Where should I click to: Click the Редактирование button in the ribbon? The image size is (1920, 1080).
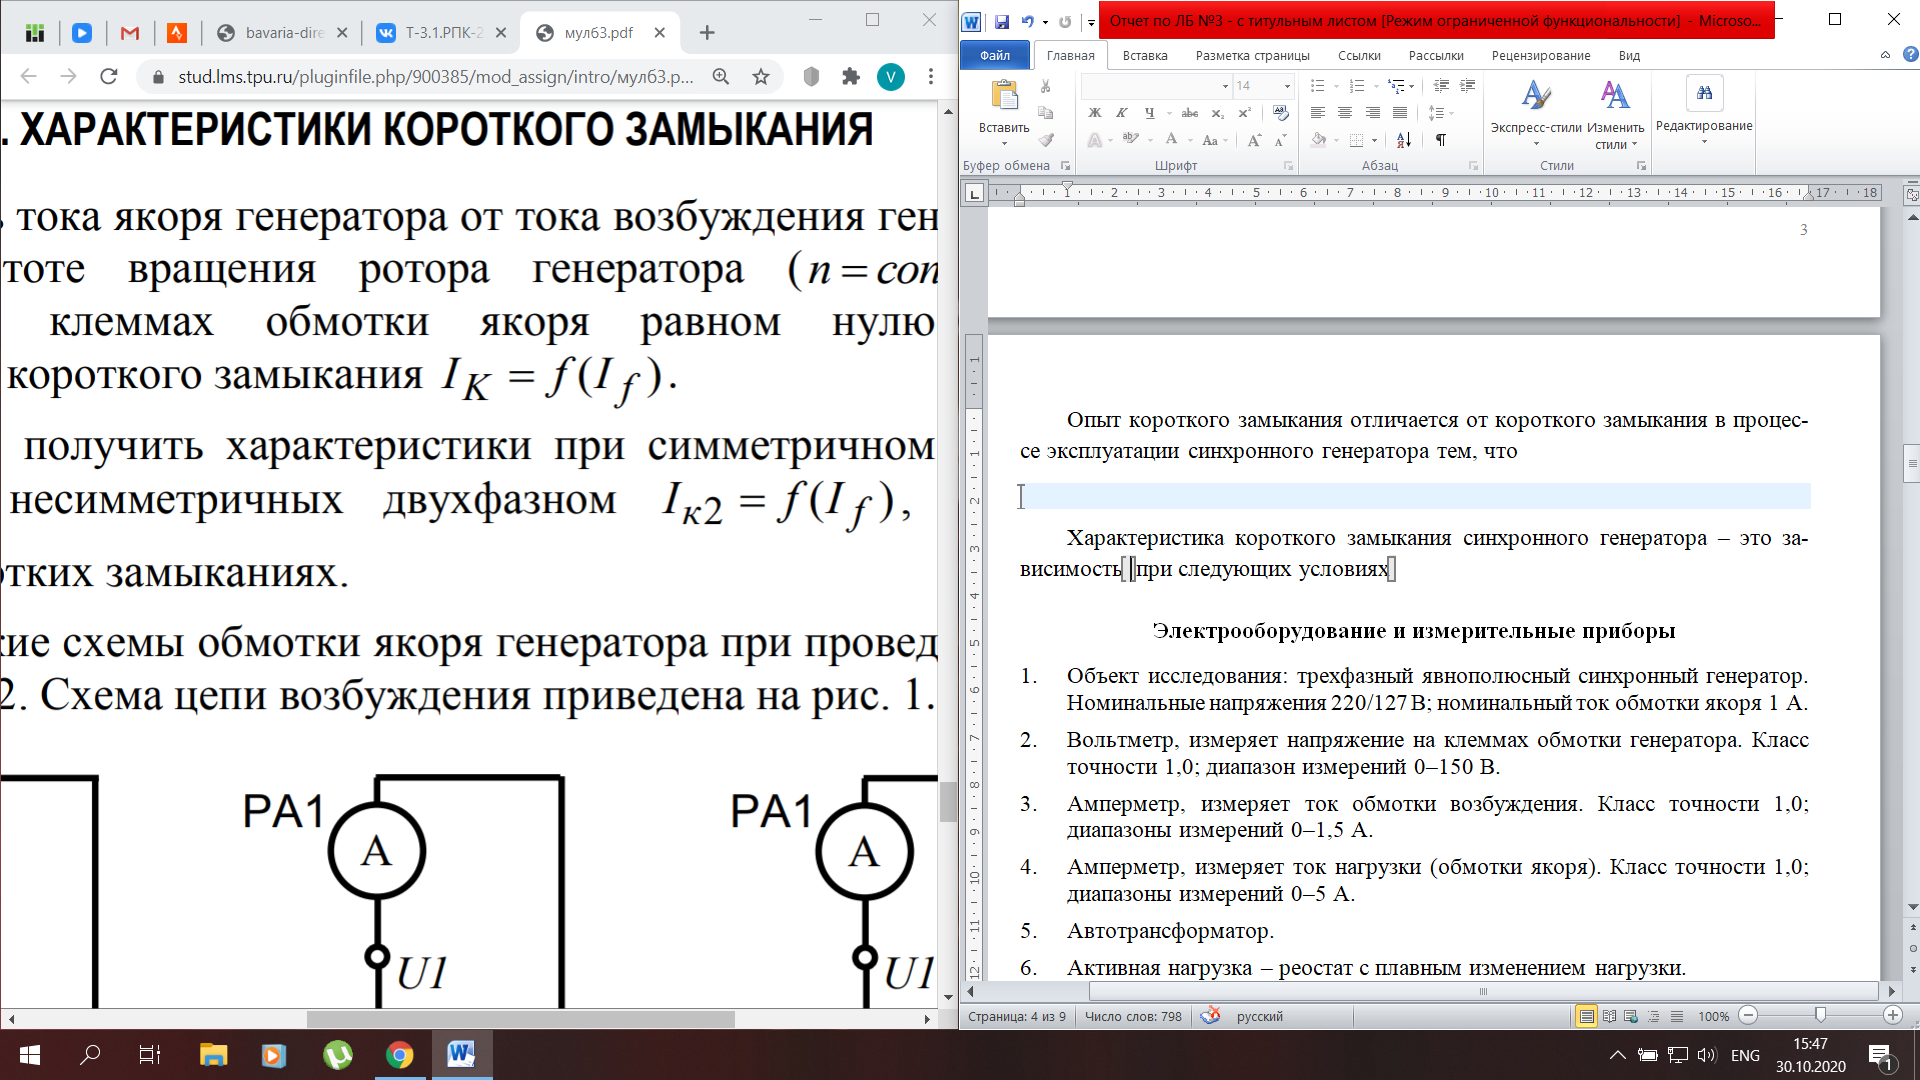(1704, 108)
